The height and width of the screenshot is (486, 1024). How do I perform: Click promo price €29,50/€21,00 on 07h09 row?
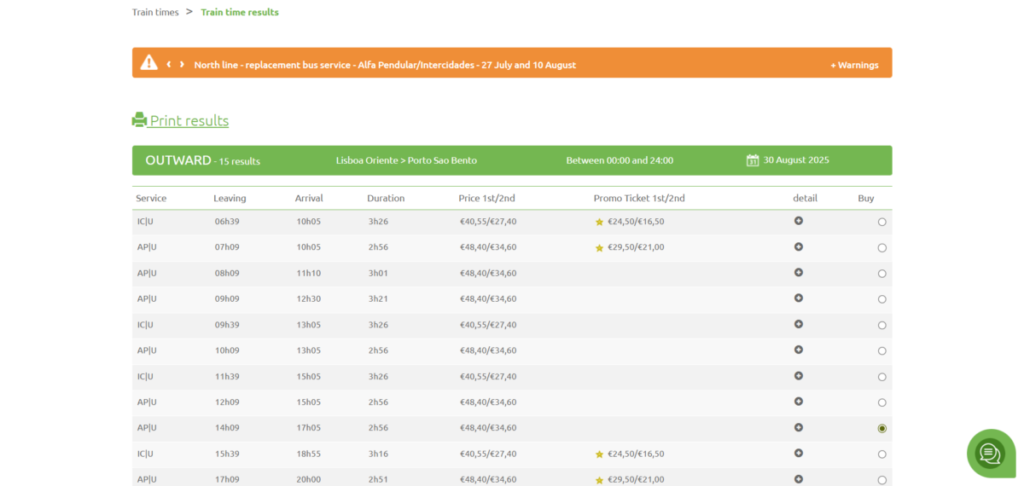tap(635, 247)
